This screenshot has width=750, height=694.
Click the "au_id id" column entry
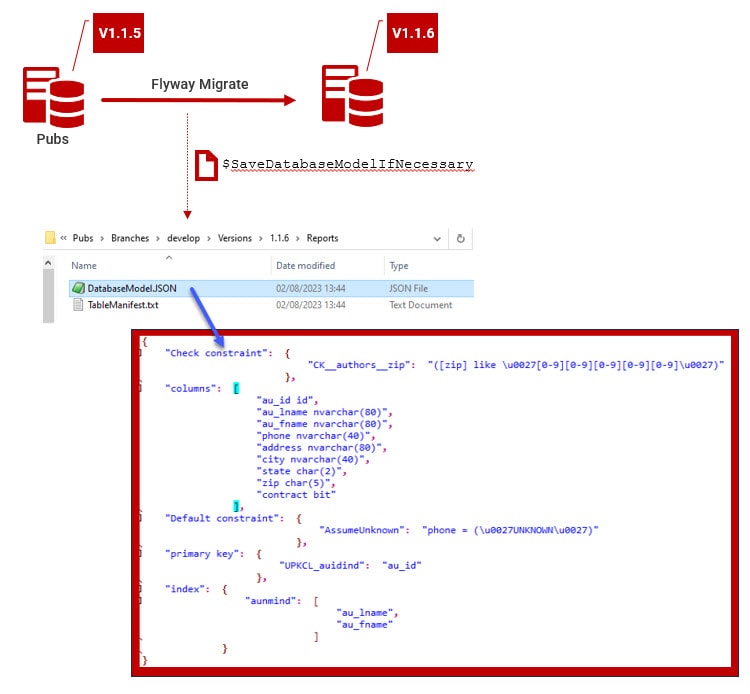coord(286,400)
